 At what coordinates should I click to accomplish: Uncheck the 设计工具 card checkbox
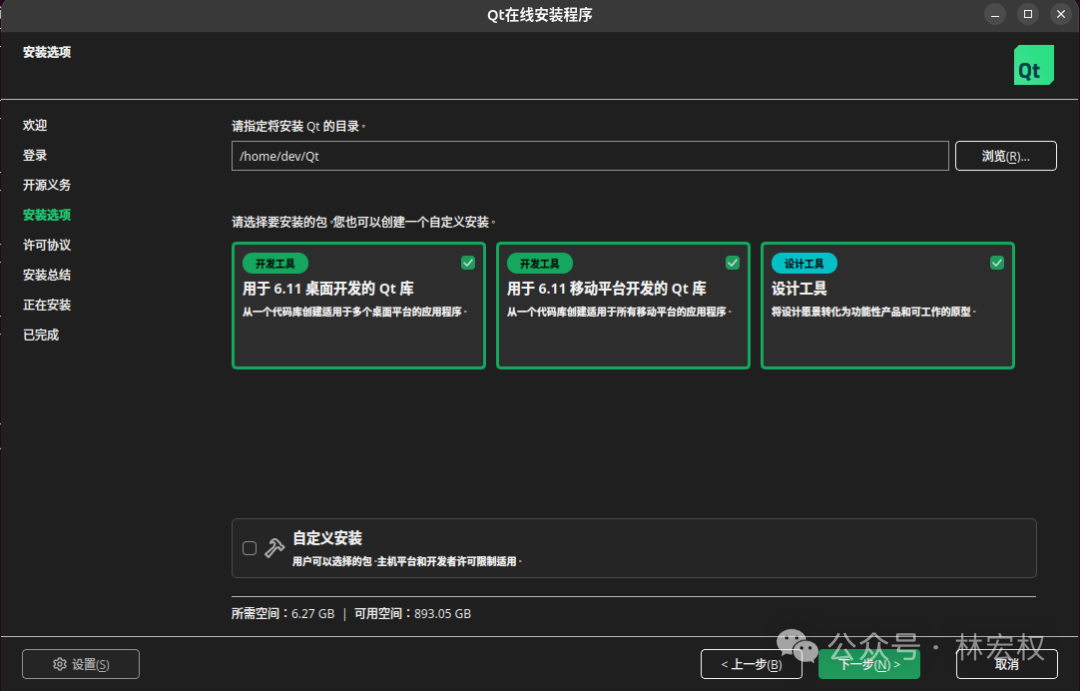(x=997, y=262)
